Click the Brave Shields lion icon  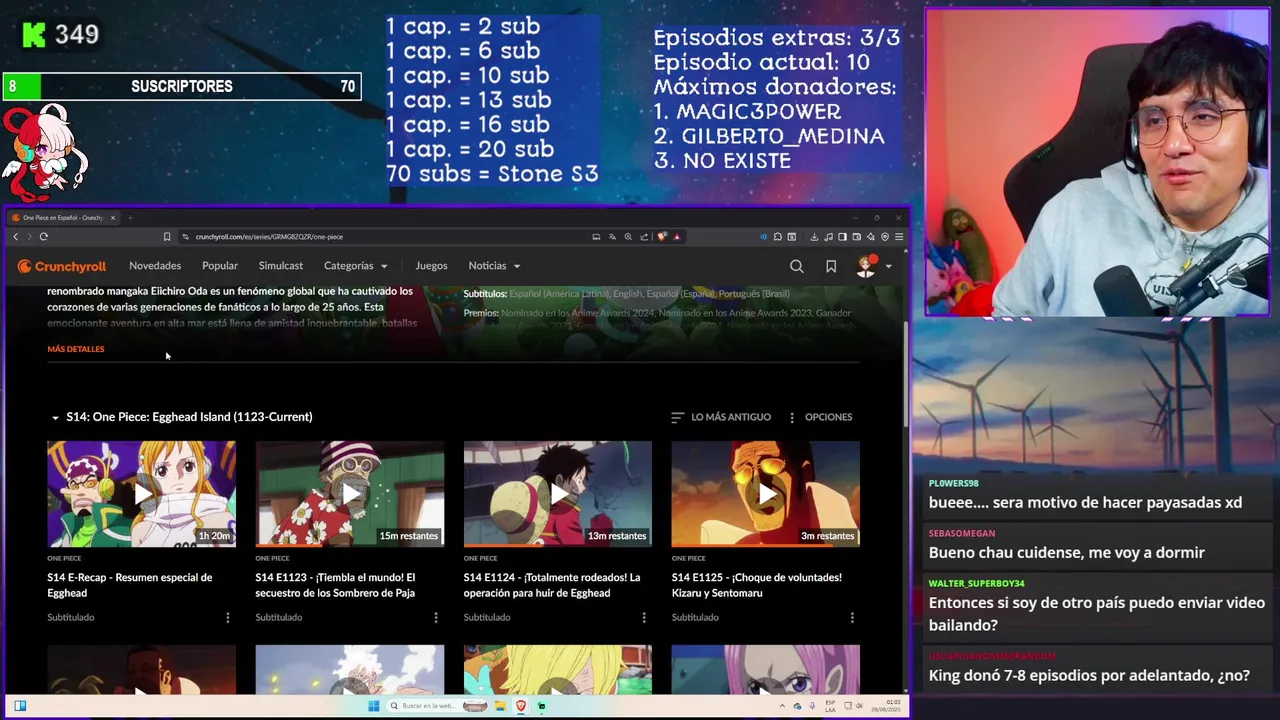pos(662,237)
